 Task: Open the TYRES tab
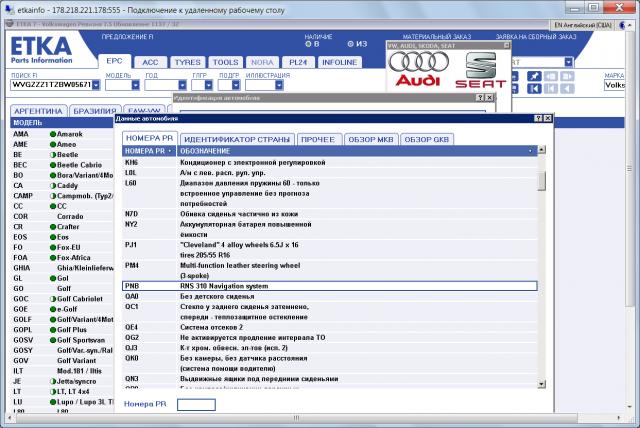point(188,62)
